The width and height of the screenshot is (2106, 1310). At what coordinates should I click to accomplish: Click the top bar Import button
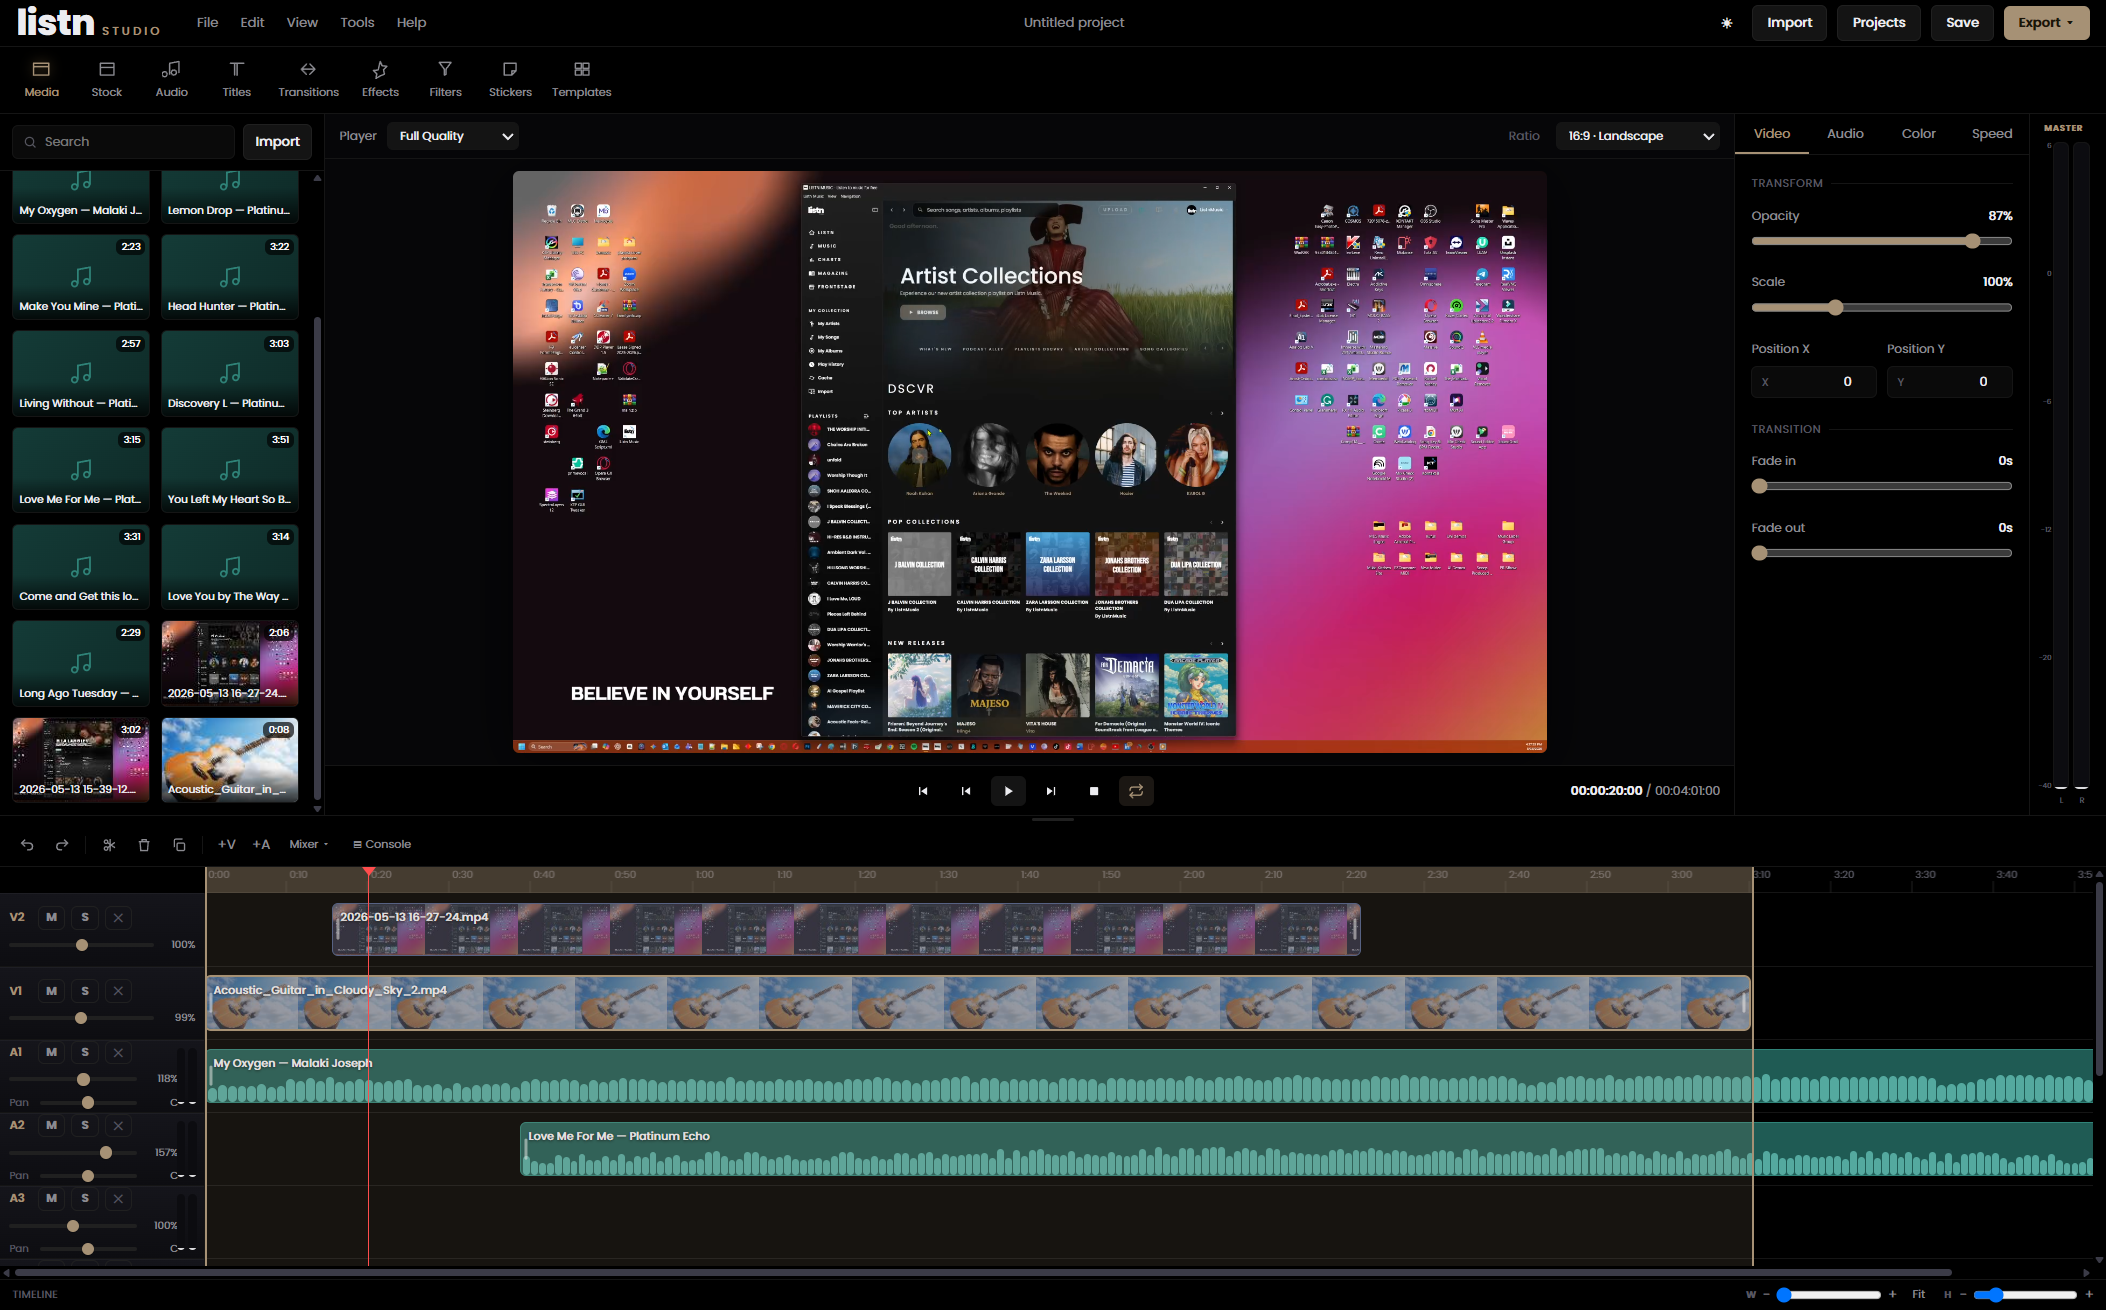point(1789,23)
